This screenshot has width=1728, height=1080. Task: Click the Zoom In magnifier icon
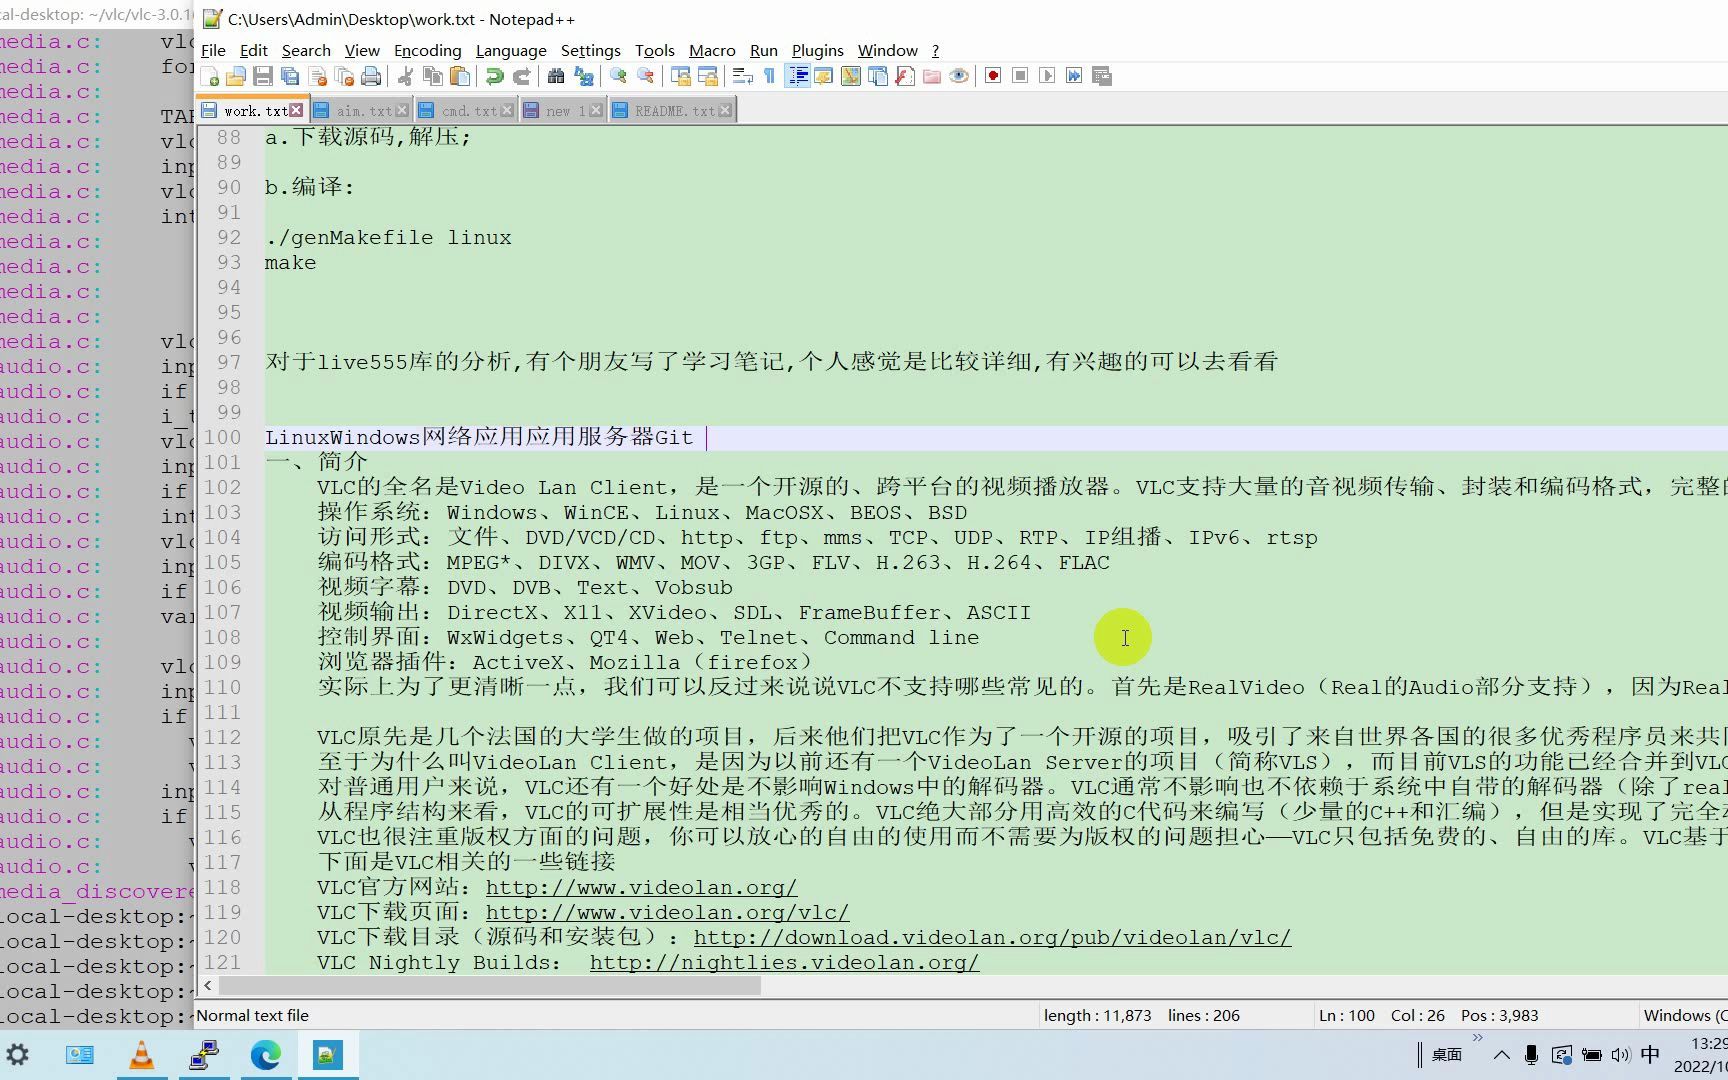[x=618, y=77]
